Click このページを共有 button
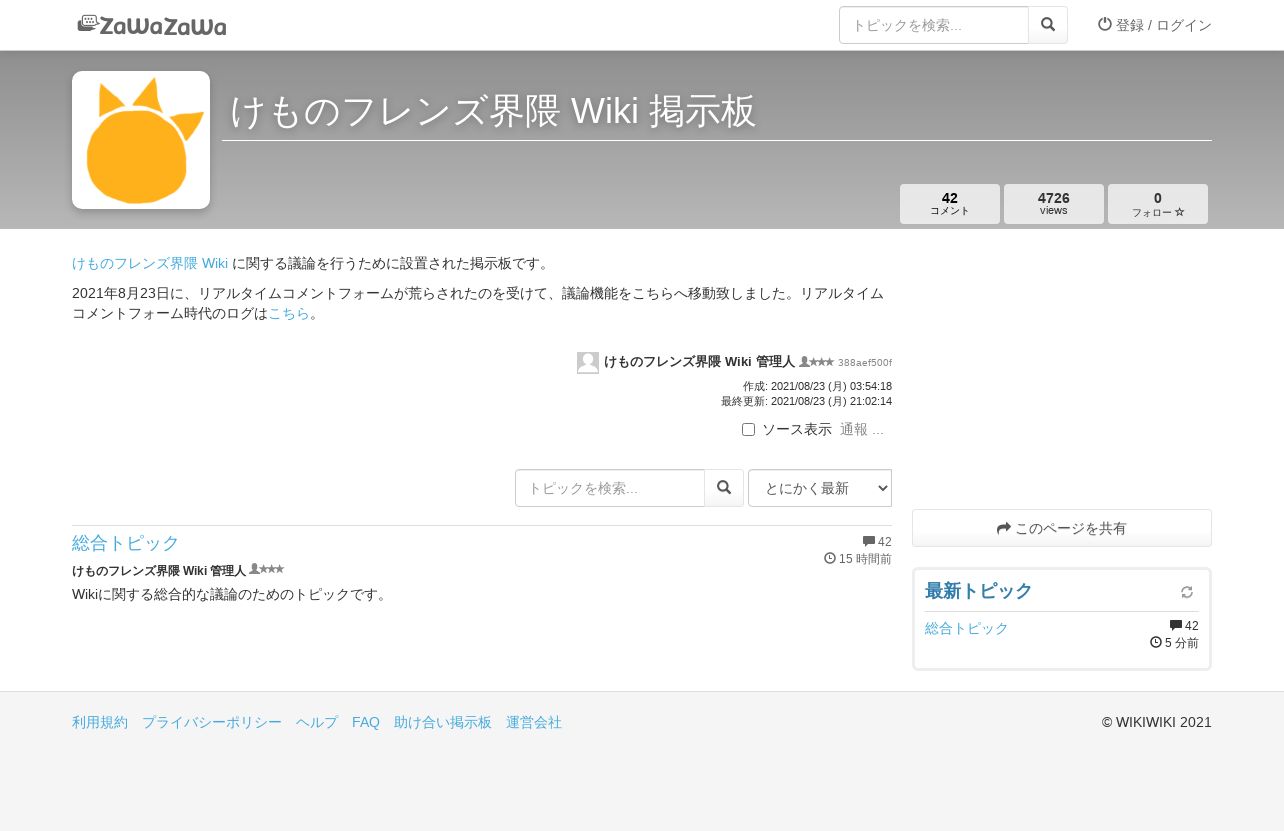Screen dimensions: 1284x831 (x=1062, y=528)
